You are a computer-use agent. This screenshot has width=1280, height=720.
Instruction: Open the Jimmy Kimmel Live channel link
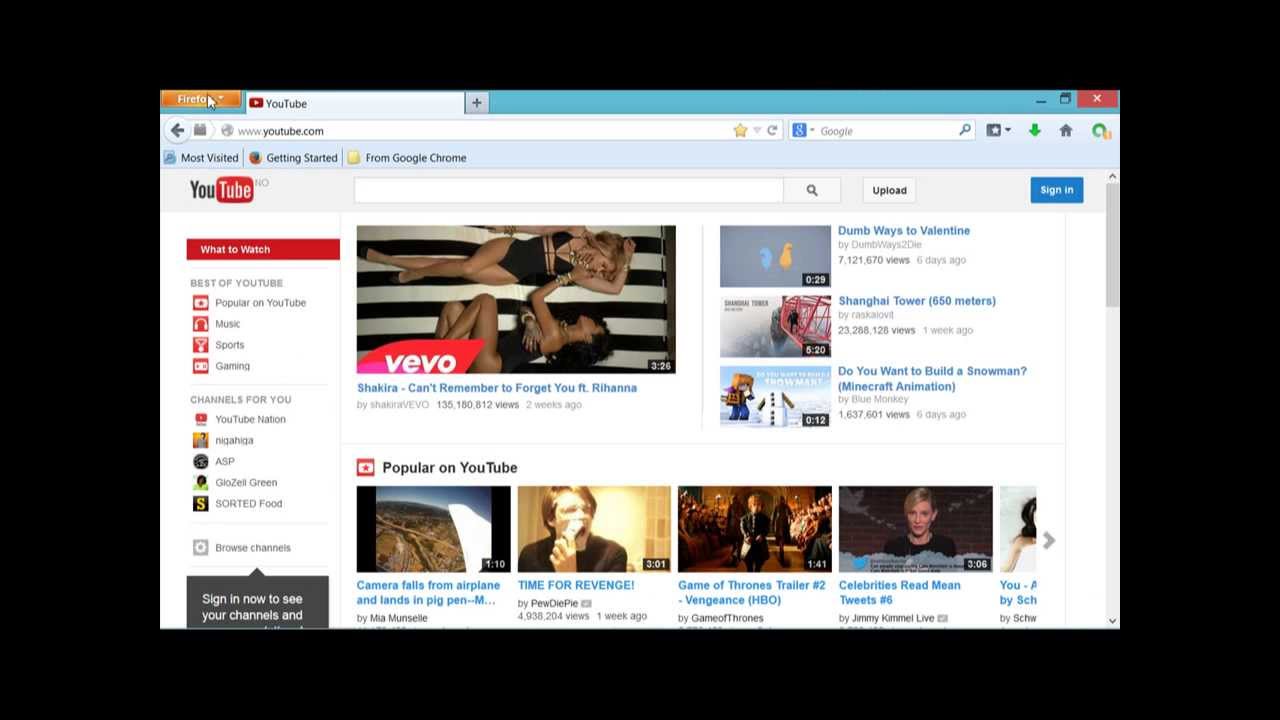pyautogui.click(x=893, y=618)
